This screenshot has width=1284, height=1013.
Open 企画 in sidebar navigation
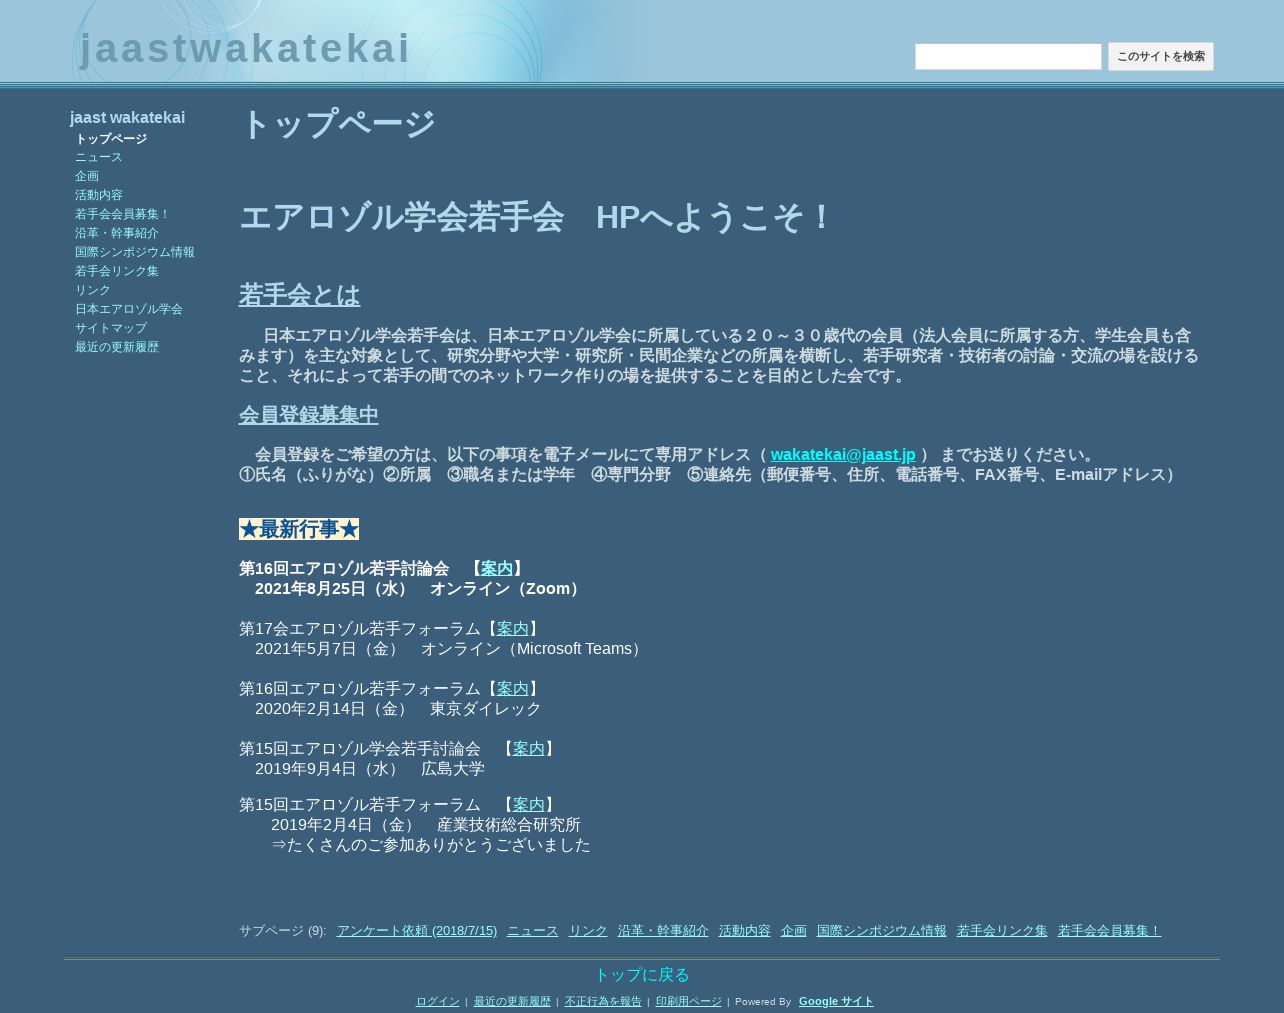pyautogui.click(x=87, y=176)
